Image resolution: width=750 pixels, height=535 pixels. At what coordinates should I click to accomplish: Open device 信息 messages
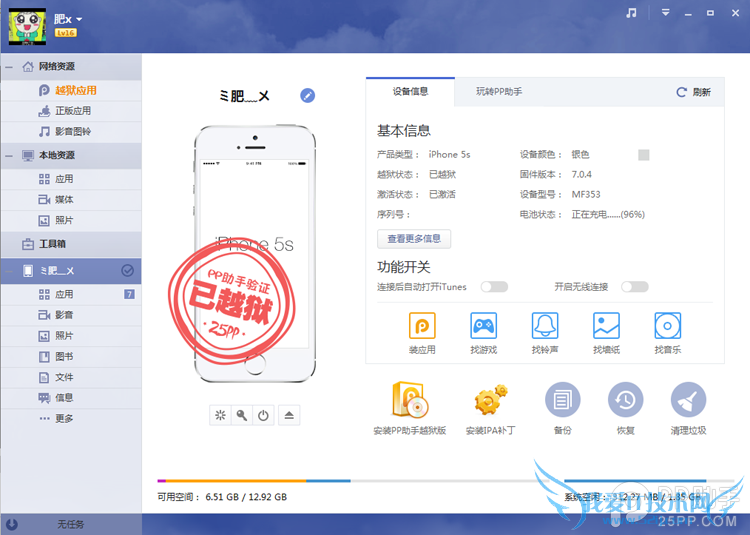(71, 398)
